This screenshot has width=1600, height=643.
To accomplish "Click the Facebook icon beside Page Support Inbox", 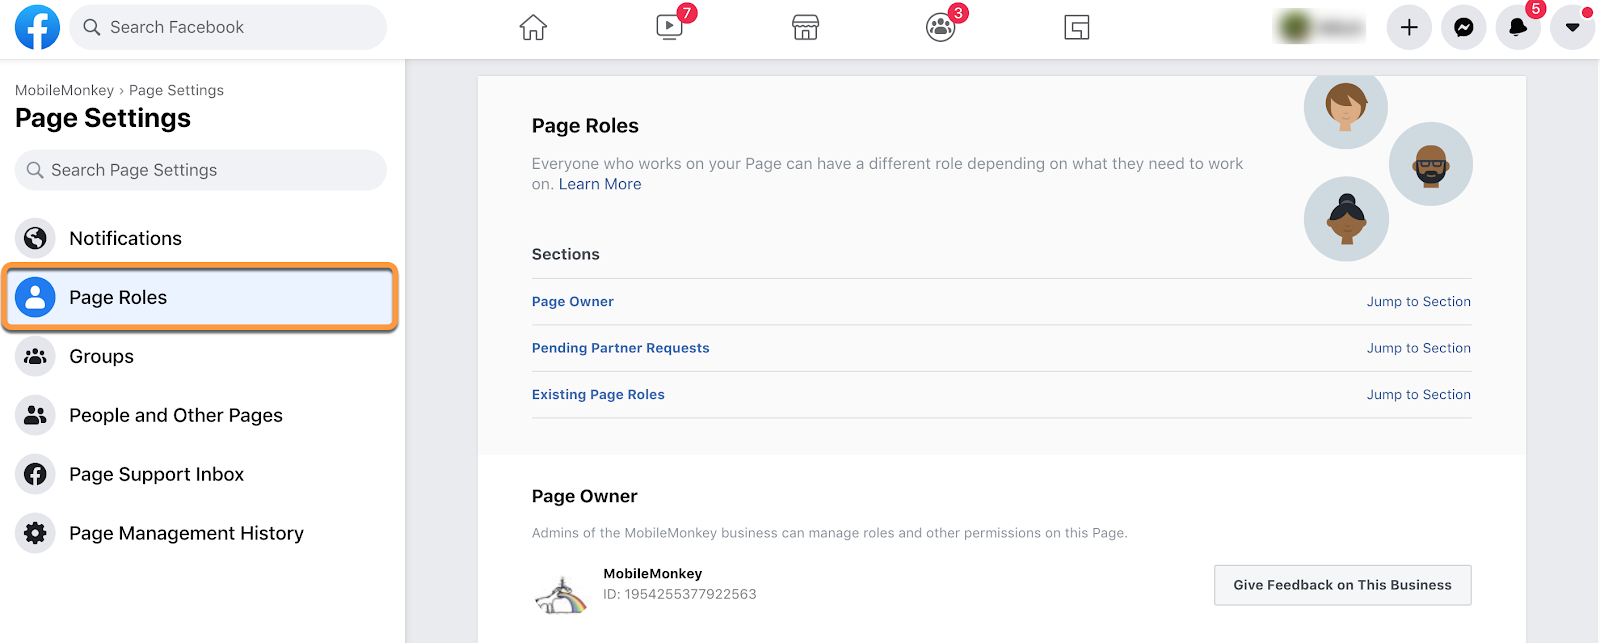I will [35, 474].
